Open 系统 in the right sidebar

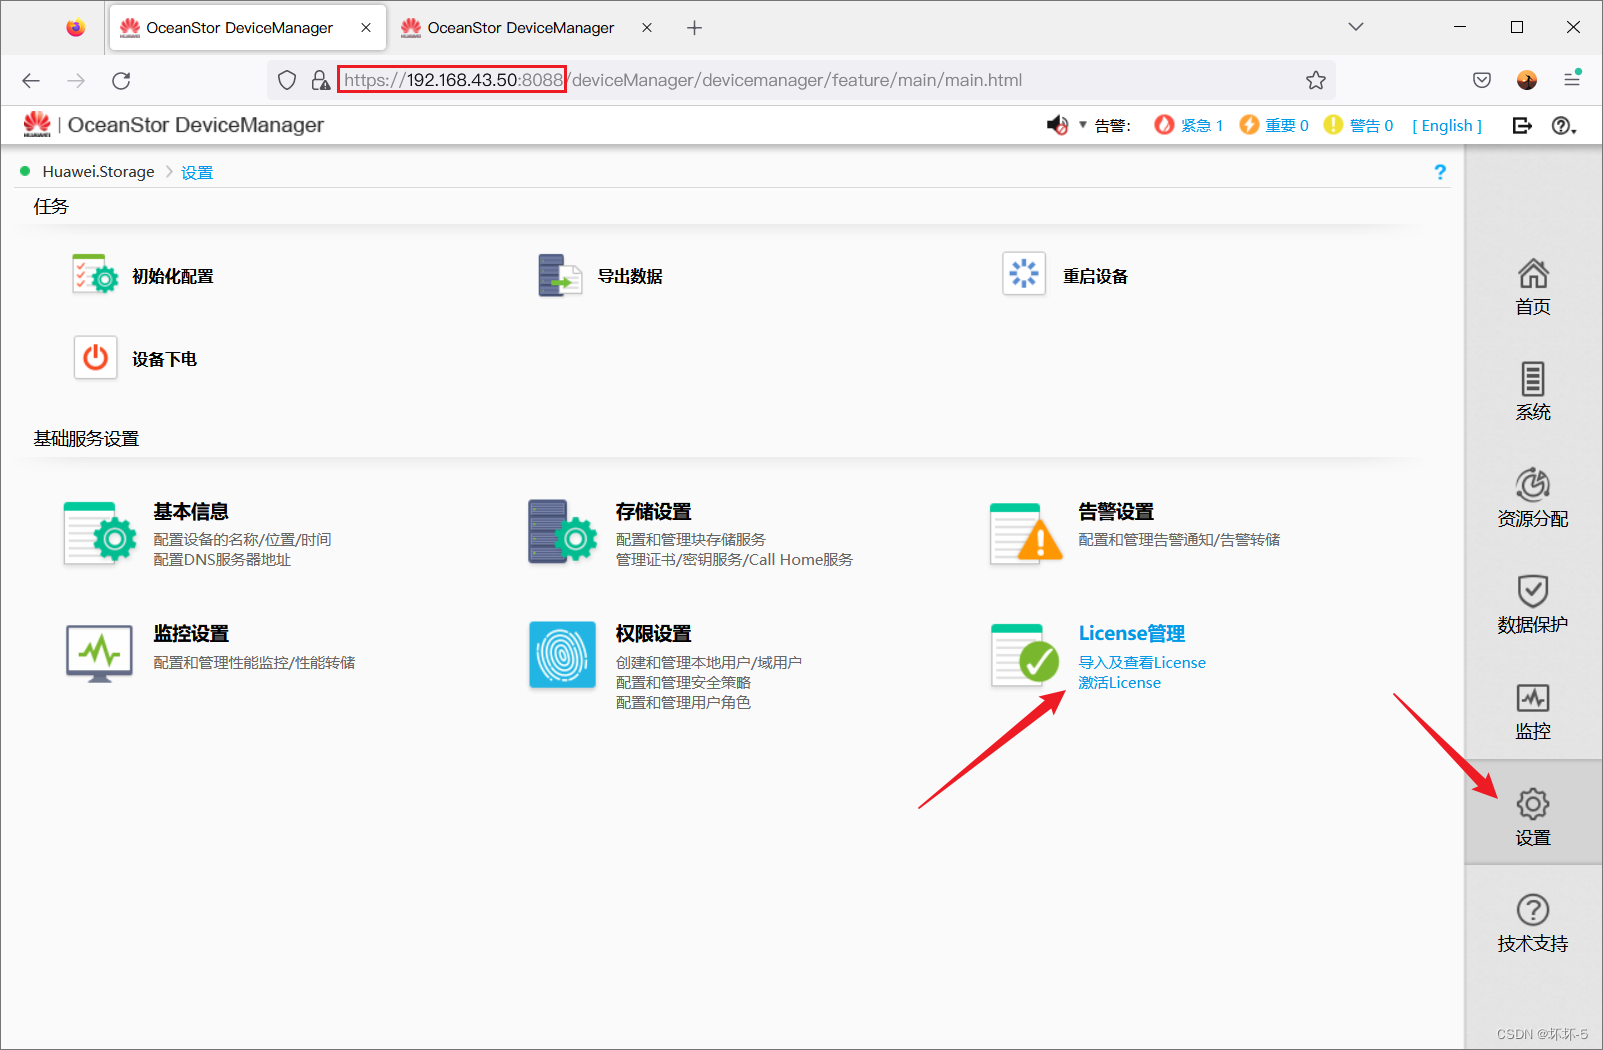pos(1533,392)
